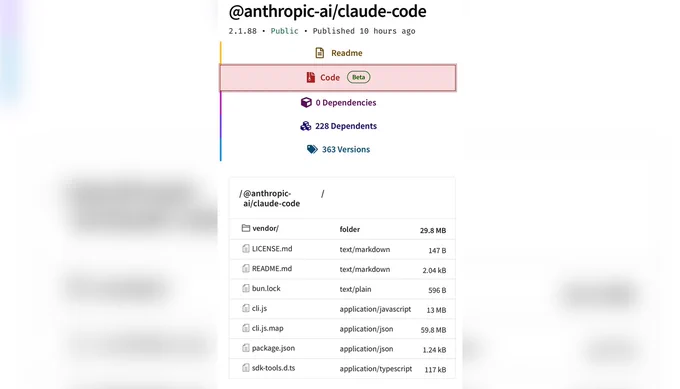
Task: Click the vendor folder icon
Action: pos(246,228)
